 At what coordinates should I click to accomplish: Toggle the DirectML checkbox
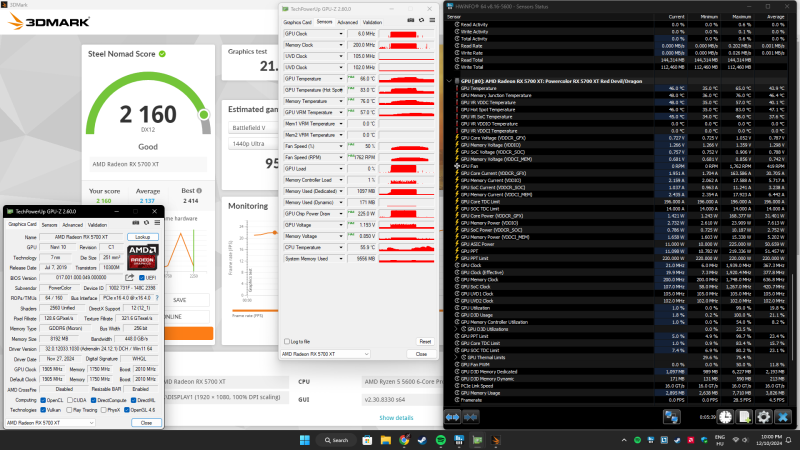click(x=134, y=401)
